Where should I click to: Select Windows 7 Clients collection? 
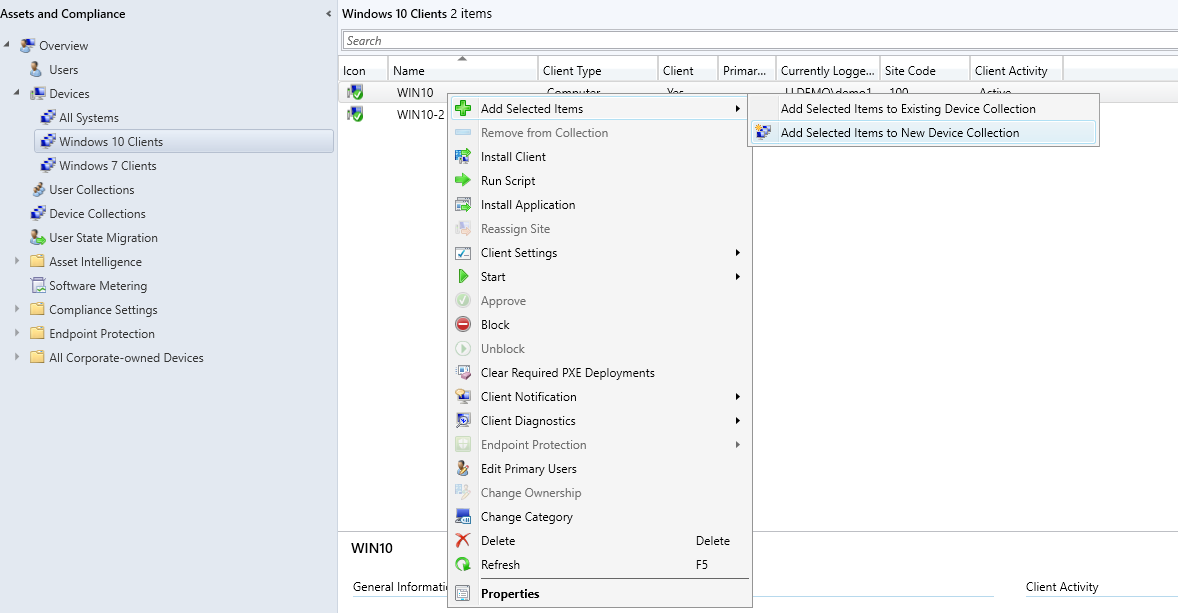(x=107, y=165)
